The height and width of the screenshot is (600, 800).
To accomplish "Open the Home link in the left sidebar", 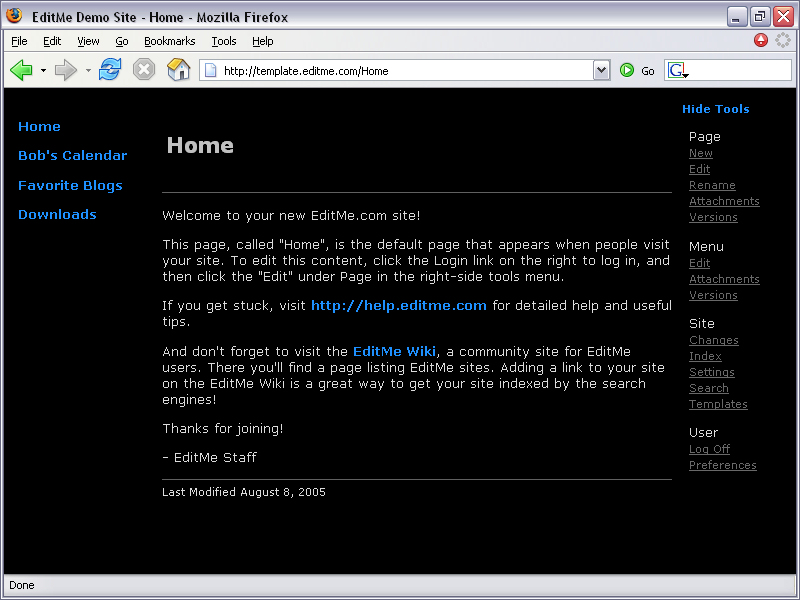I will pos(39,127).
